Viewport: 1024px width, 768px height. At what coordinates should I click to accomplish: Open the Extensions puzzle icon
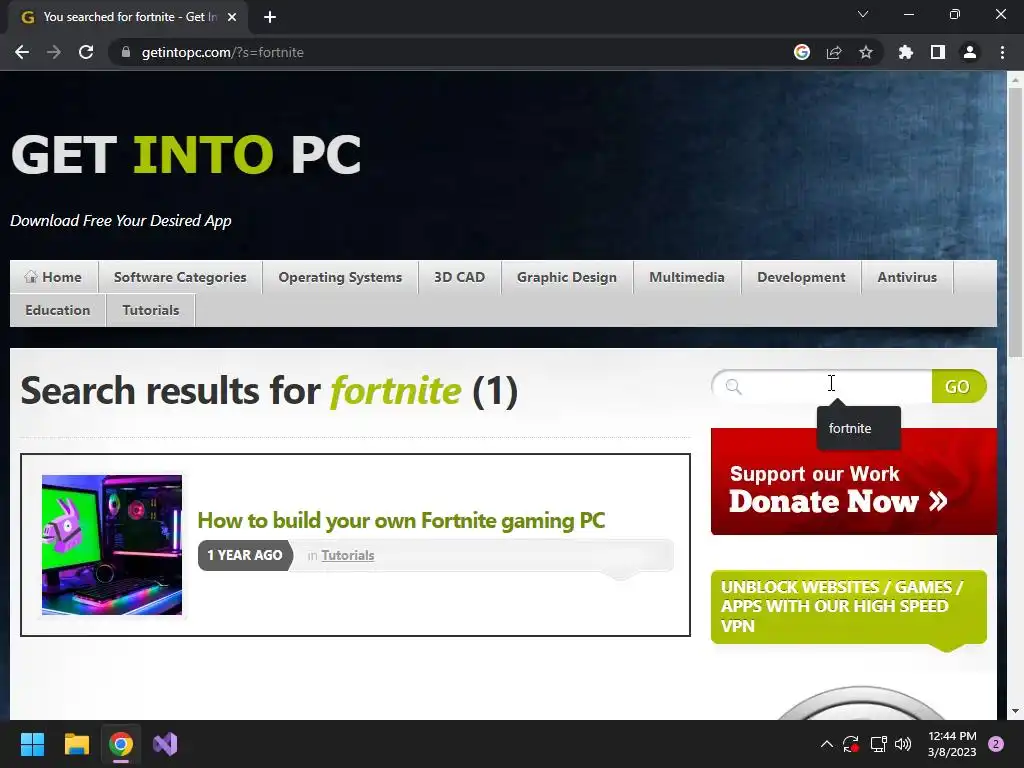tap(906, 52)
